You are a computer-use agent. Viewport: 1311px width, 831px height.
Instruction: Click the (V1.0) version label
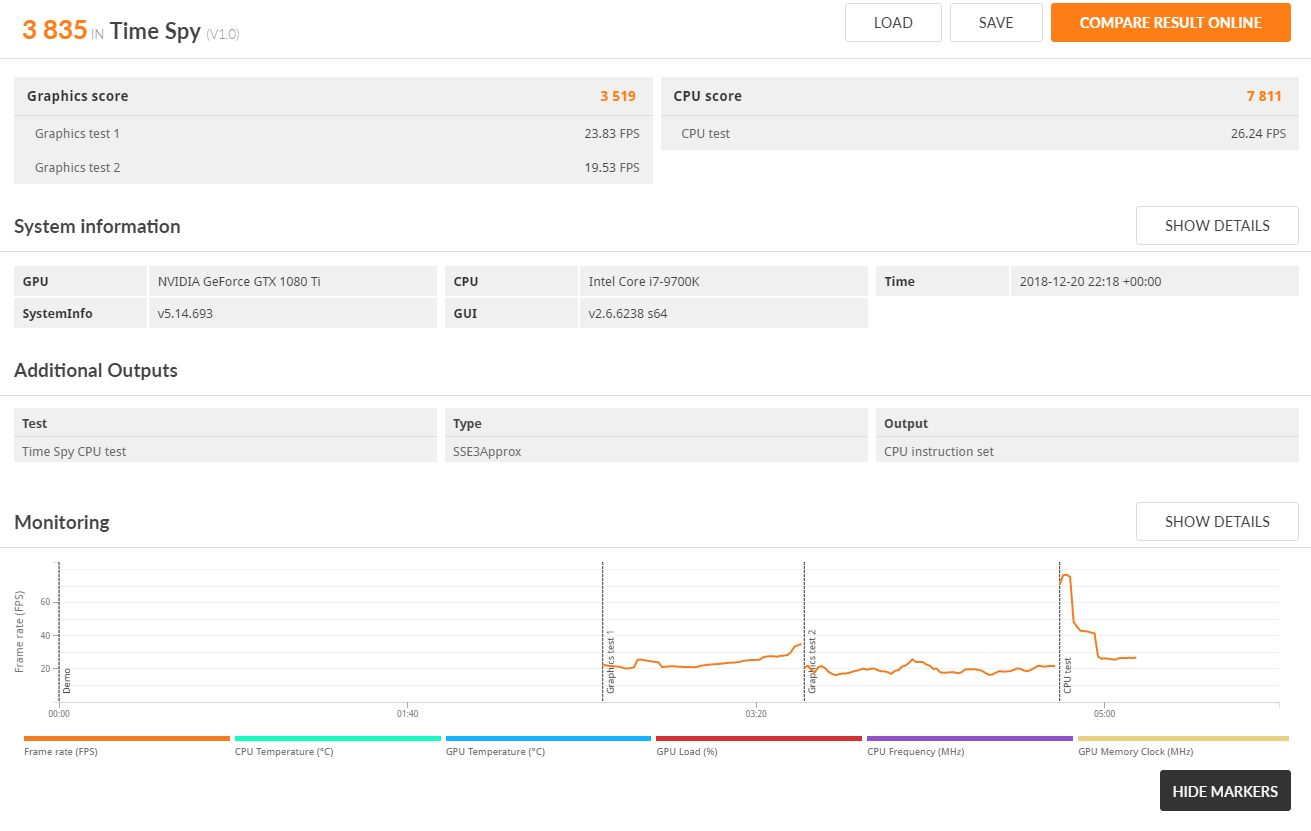223,34
